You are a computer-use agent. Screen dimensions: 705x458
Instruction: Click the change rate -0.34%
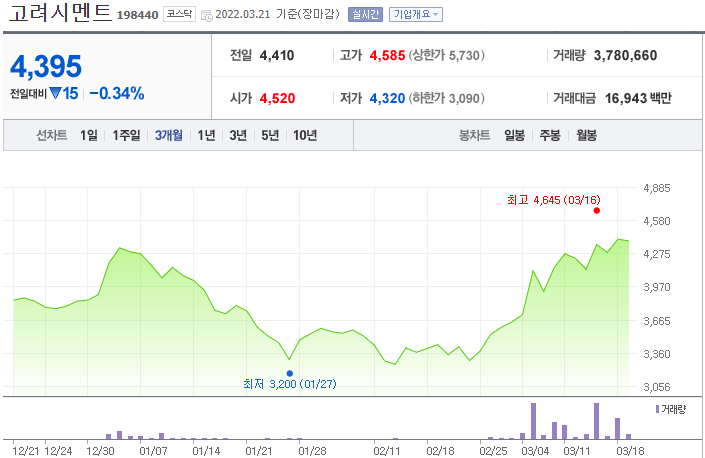117,93
